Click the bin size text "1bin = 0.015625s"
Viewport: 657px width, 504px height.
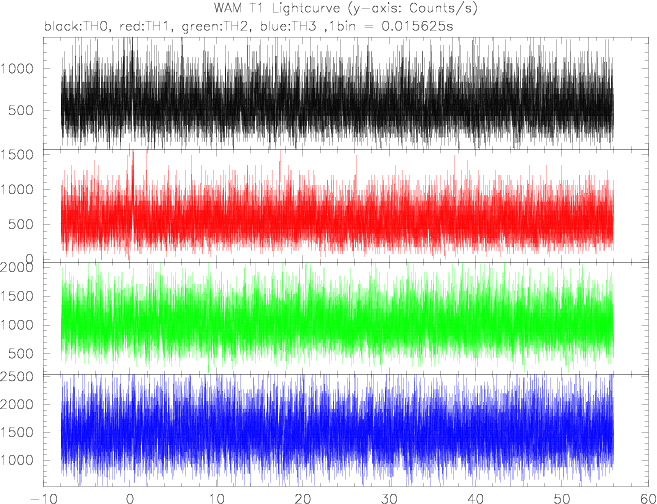point(390,27)
